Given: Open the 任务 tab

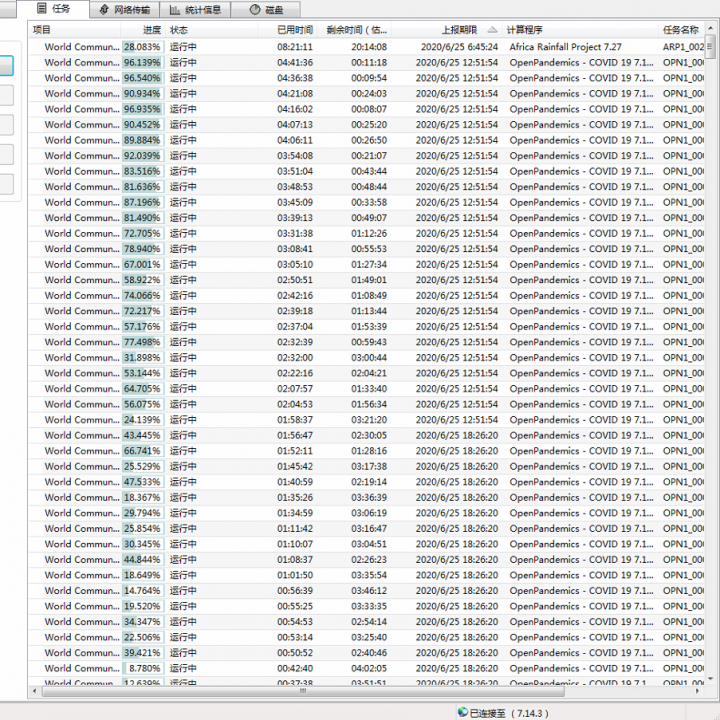Looking at the screenshot, I should click(x=53, y=9).
